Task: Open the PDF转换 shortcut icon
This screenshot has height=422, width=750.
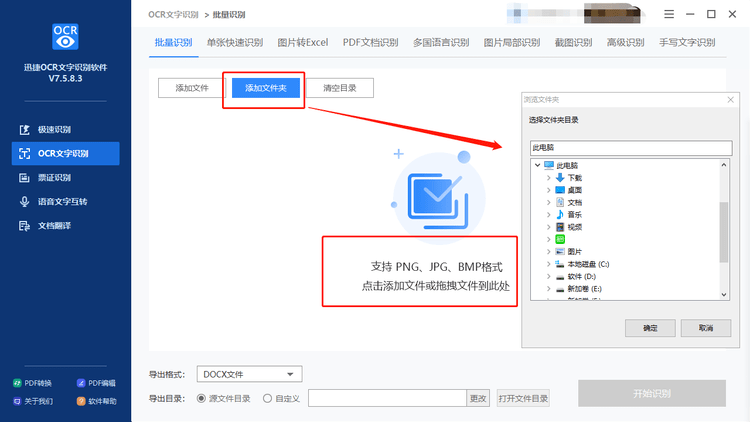Action: coord(17,383)
